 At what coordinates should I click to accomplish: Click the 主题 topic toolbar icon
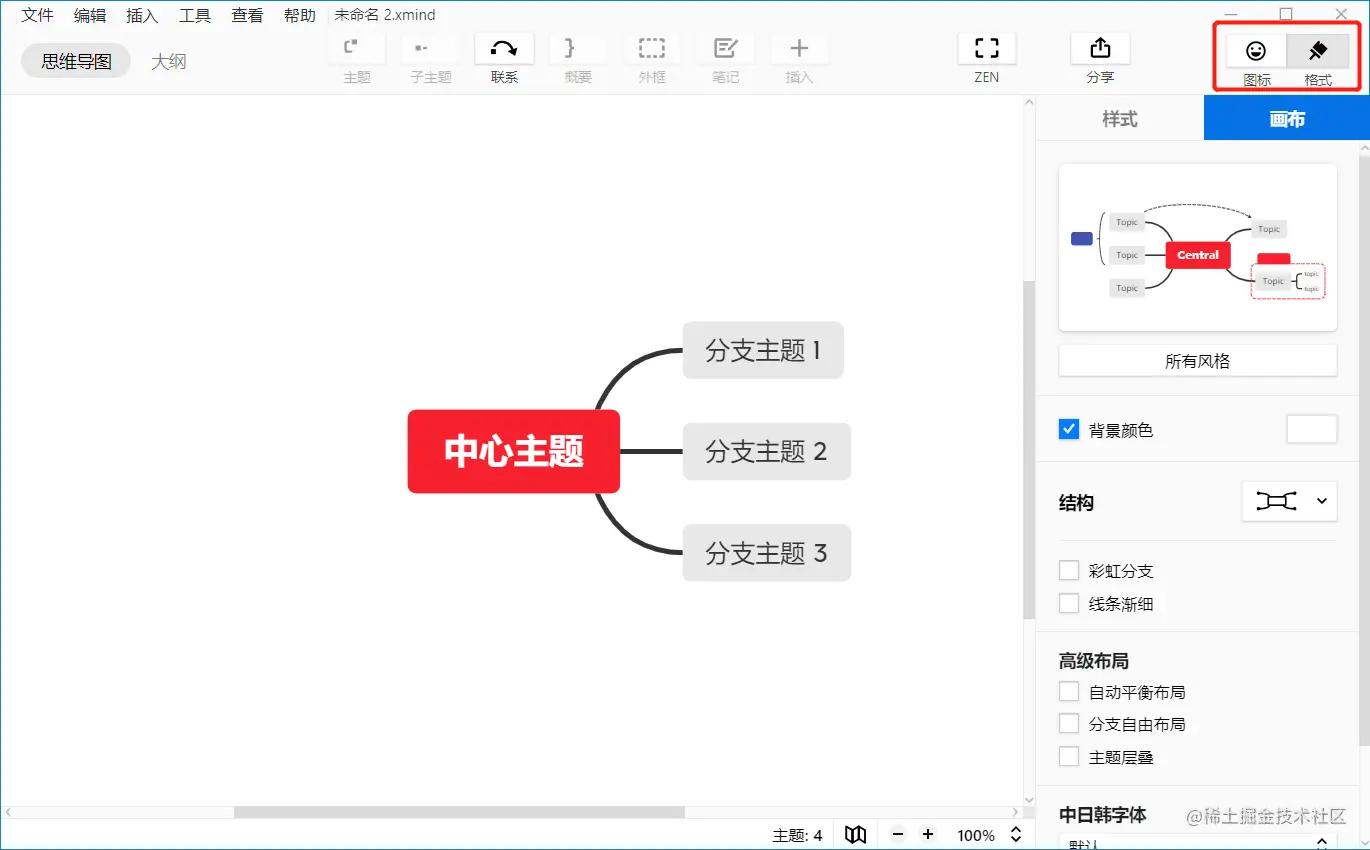click(357, 48)
